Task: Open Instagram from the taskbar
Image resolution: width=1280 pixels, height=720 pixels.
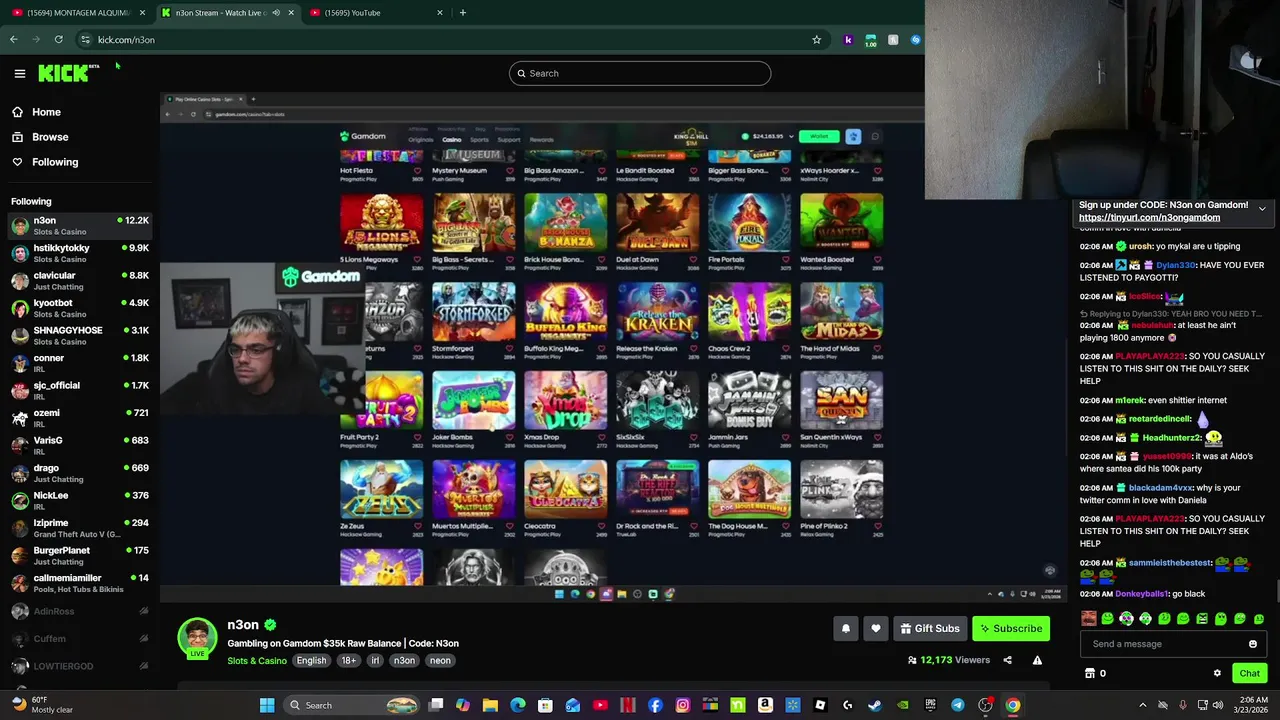Action: point(683,705)
